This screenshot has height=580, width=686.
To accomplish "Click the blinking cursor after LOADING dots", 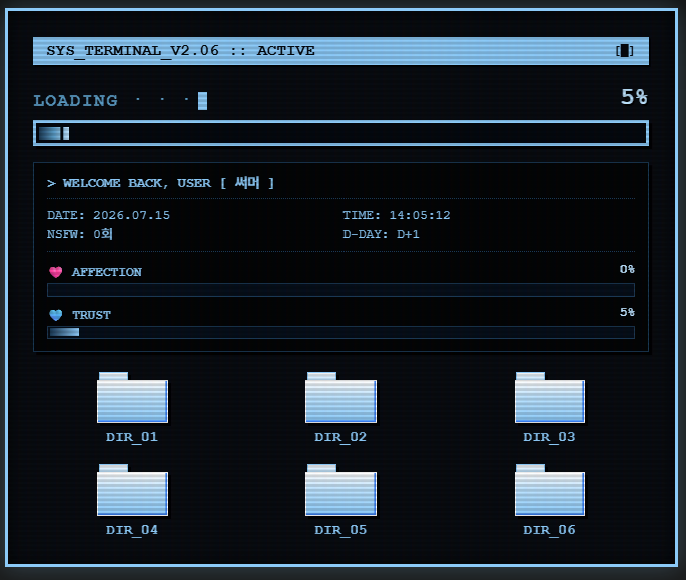I will (202, 101).
